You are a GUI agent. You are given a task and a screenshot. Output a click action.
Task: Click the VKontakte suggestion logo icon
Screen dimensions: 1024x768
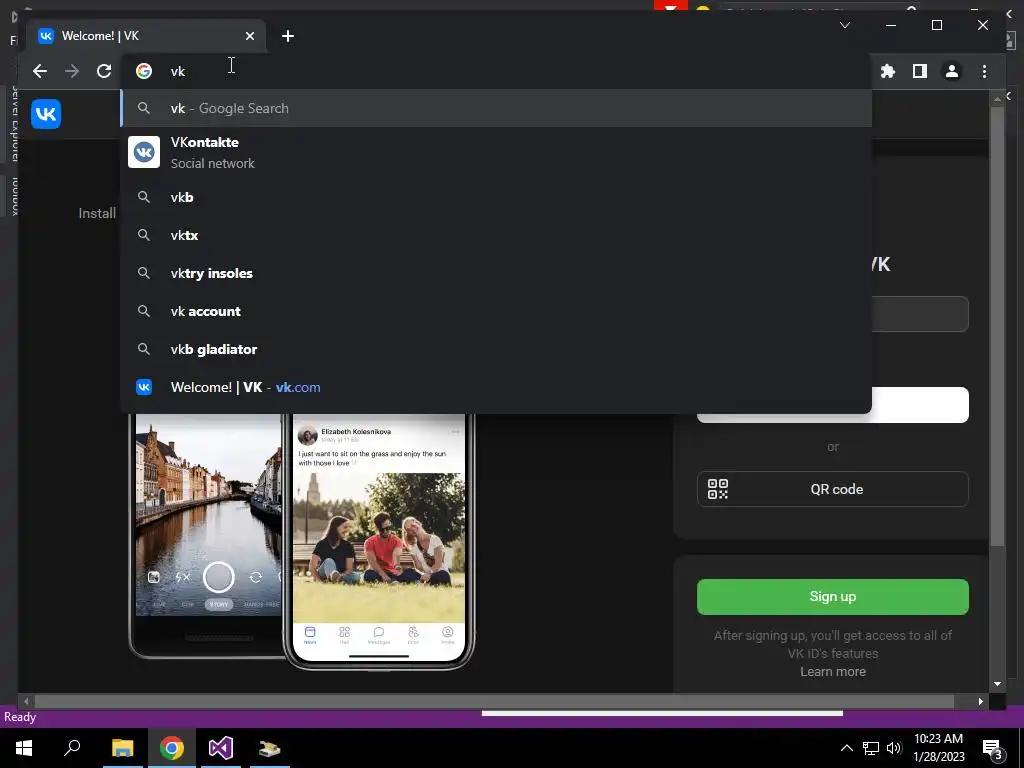coord(144,152)
